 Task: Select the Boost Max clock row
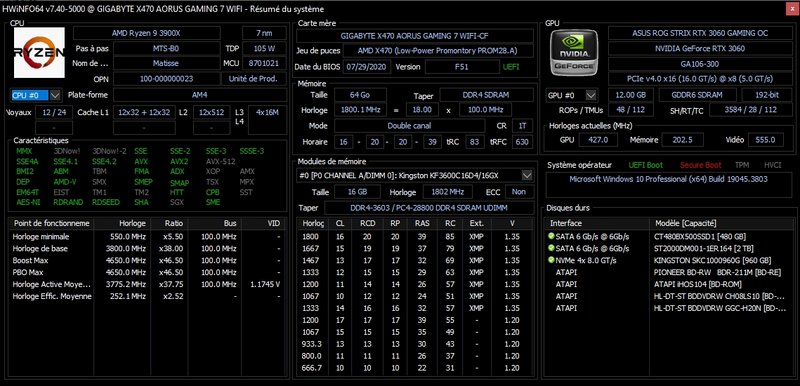(147, 261)
